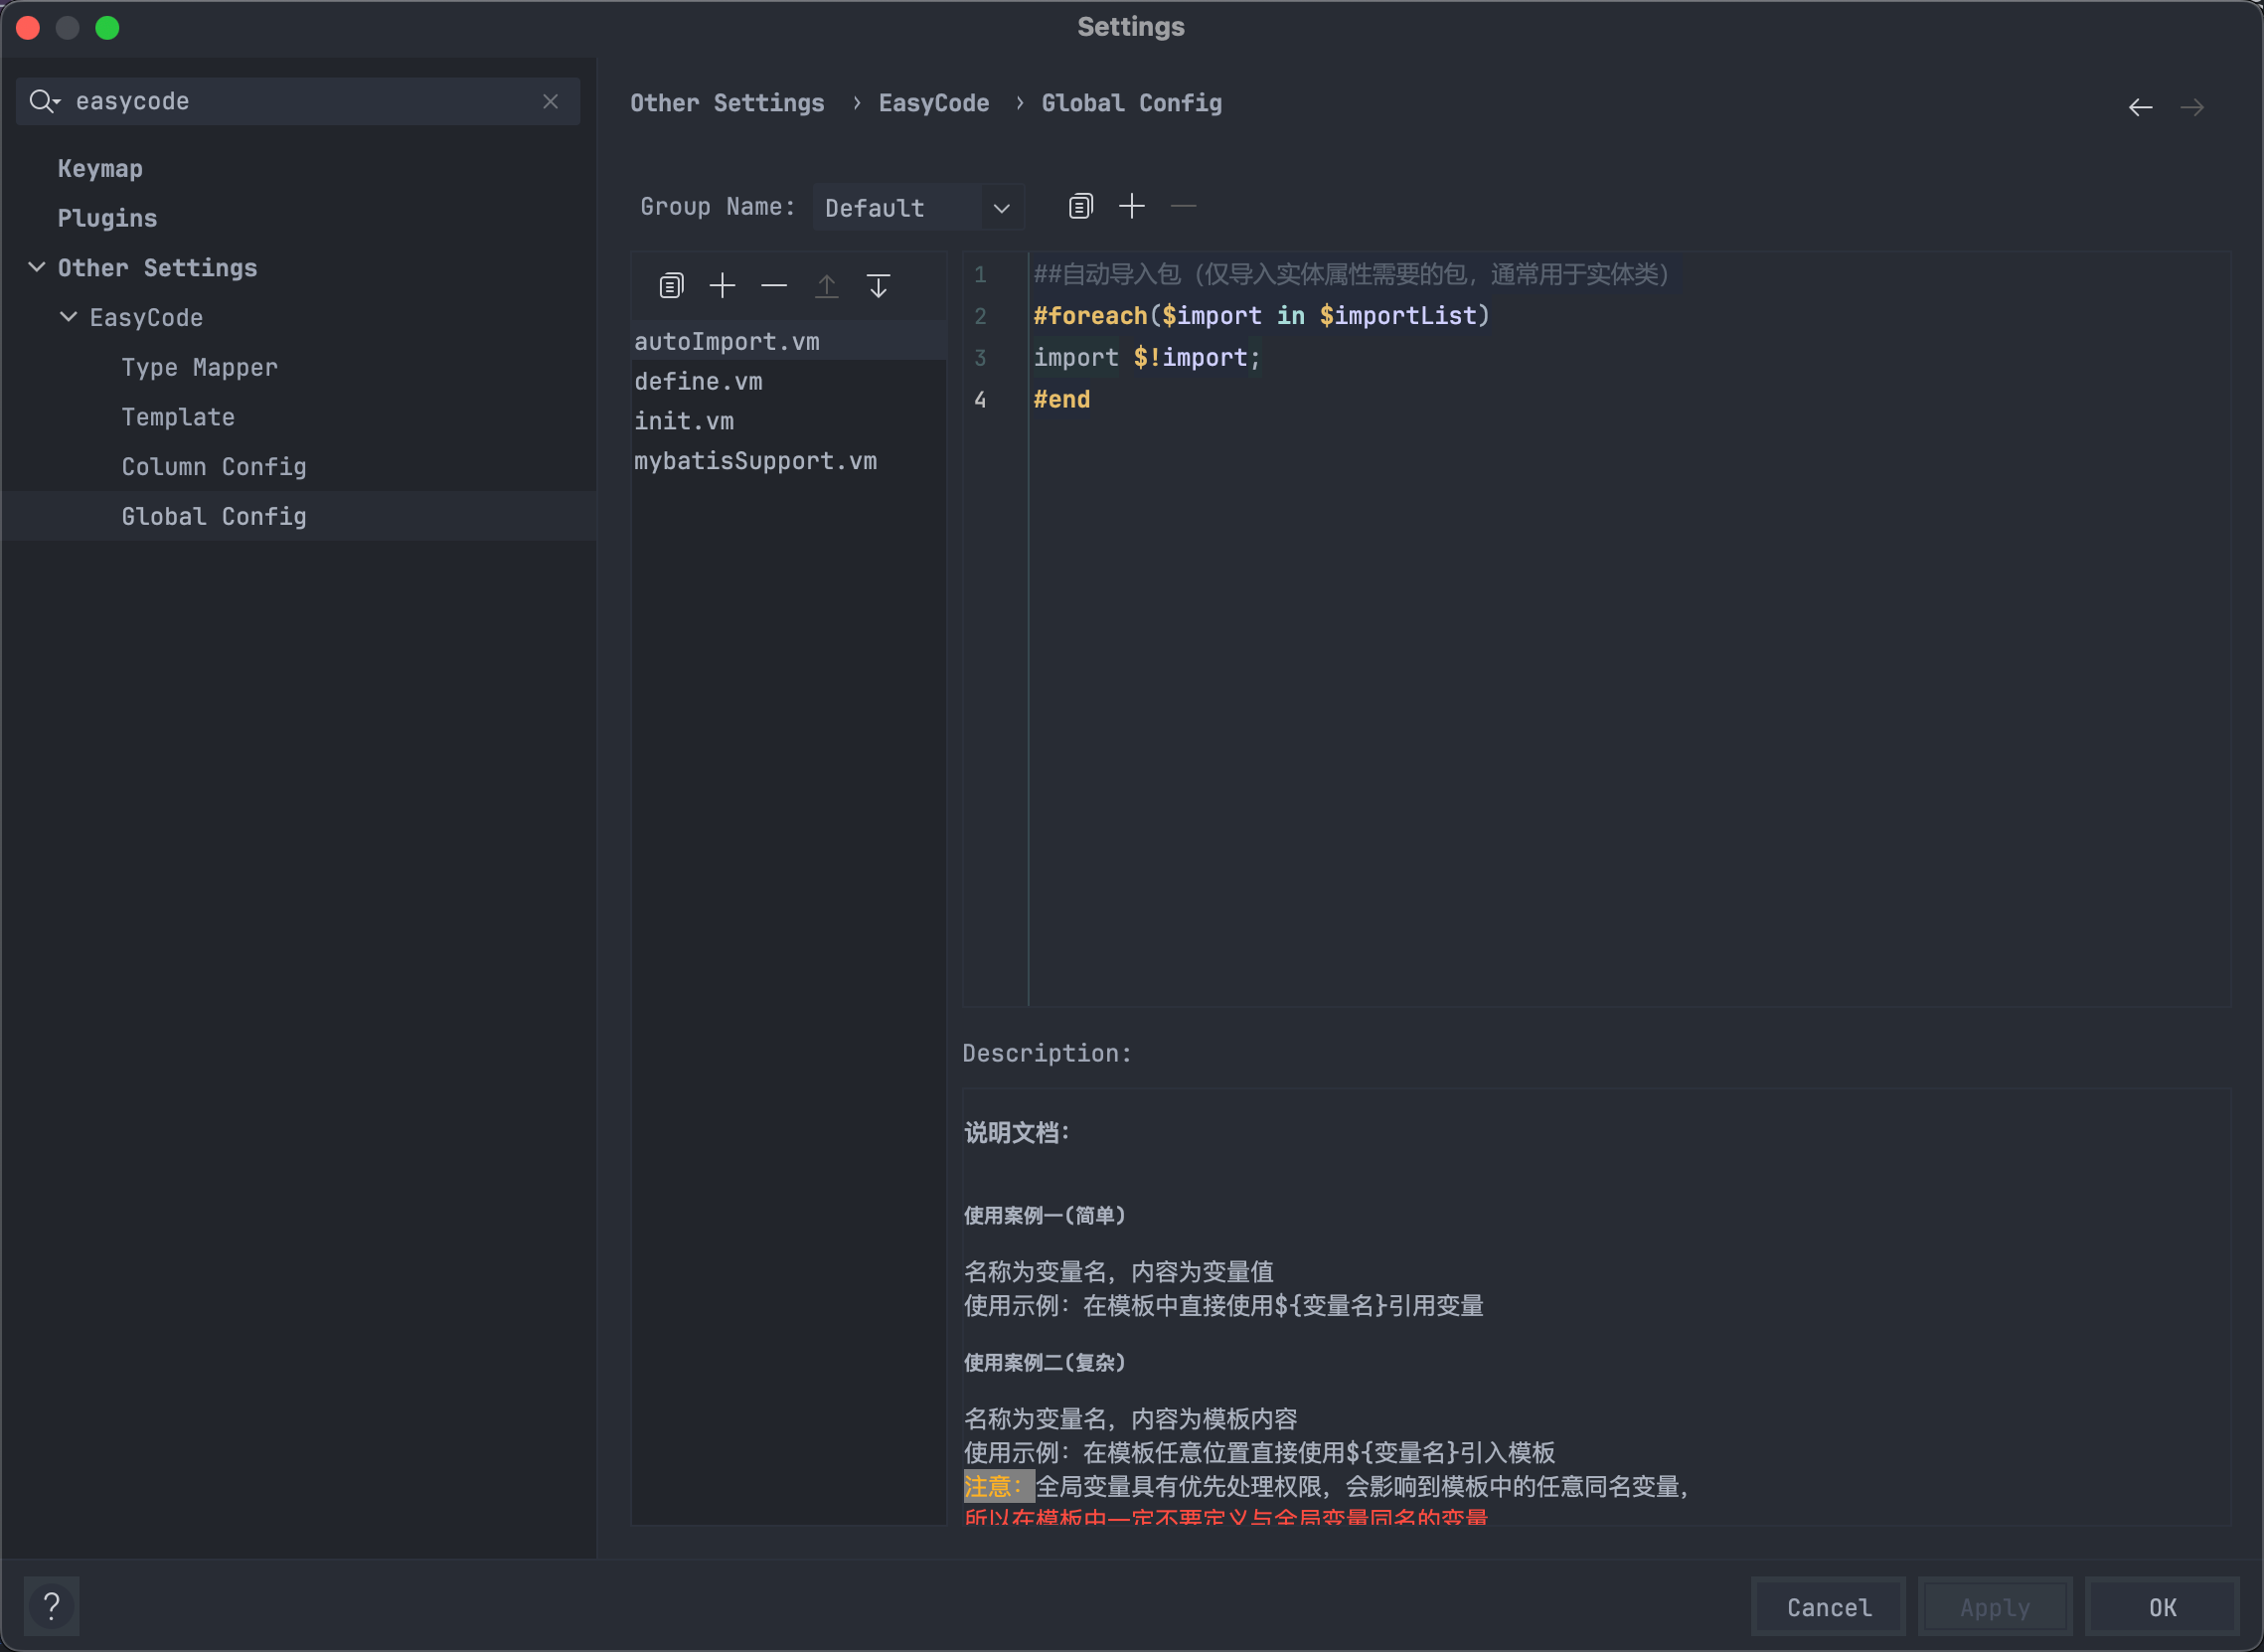Select Column Config page

coord(214,467)
